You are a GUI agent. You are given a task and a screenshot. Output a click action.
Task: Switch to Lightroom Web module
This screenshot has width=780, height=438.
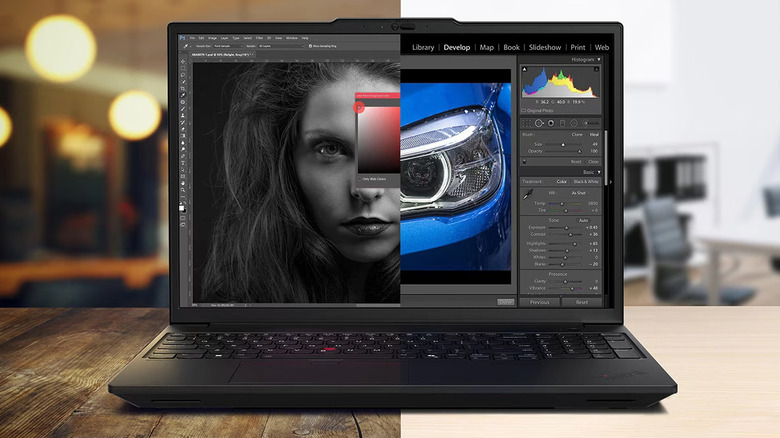click(x=602, y=47)
